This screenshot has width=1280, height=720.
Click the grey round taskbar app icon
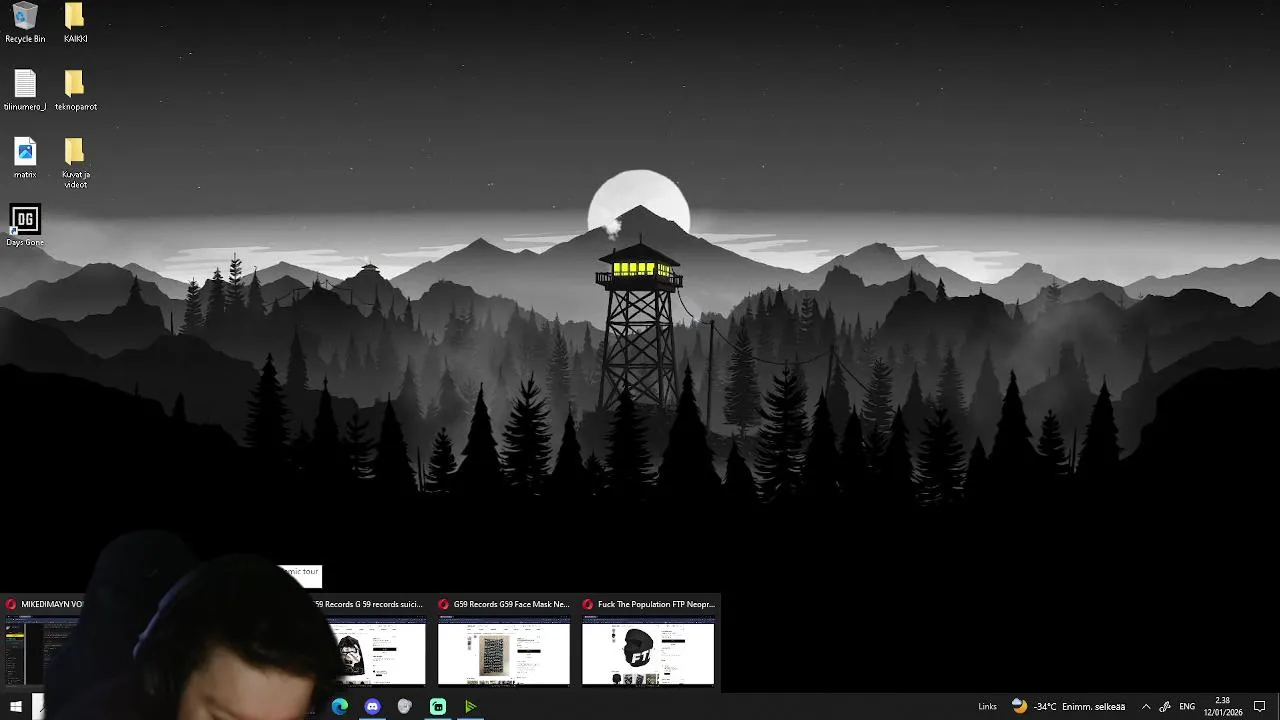[405, 706]
